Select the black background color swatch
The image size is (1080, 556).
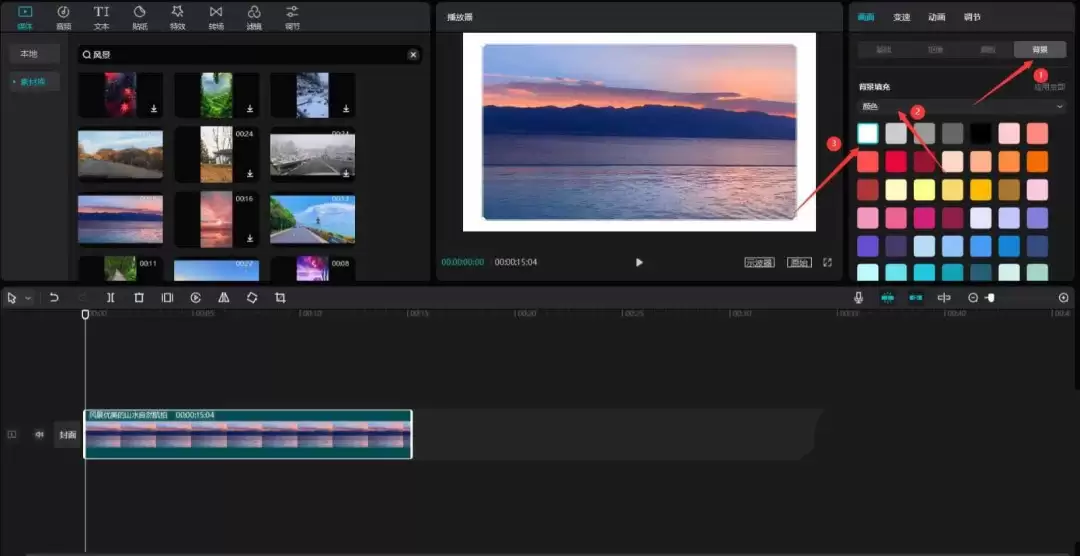[x=980, y=133]
